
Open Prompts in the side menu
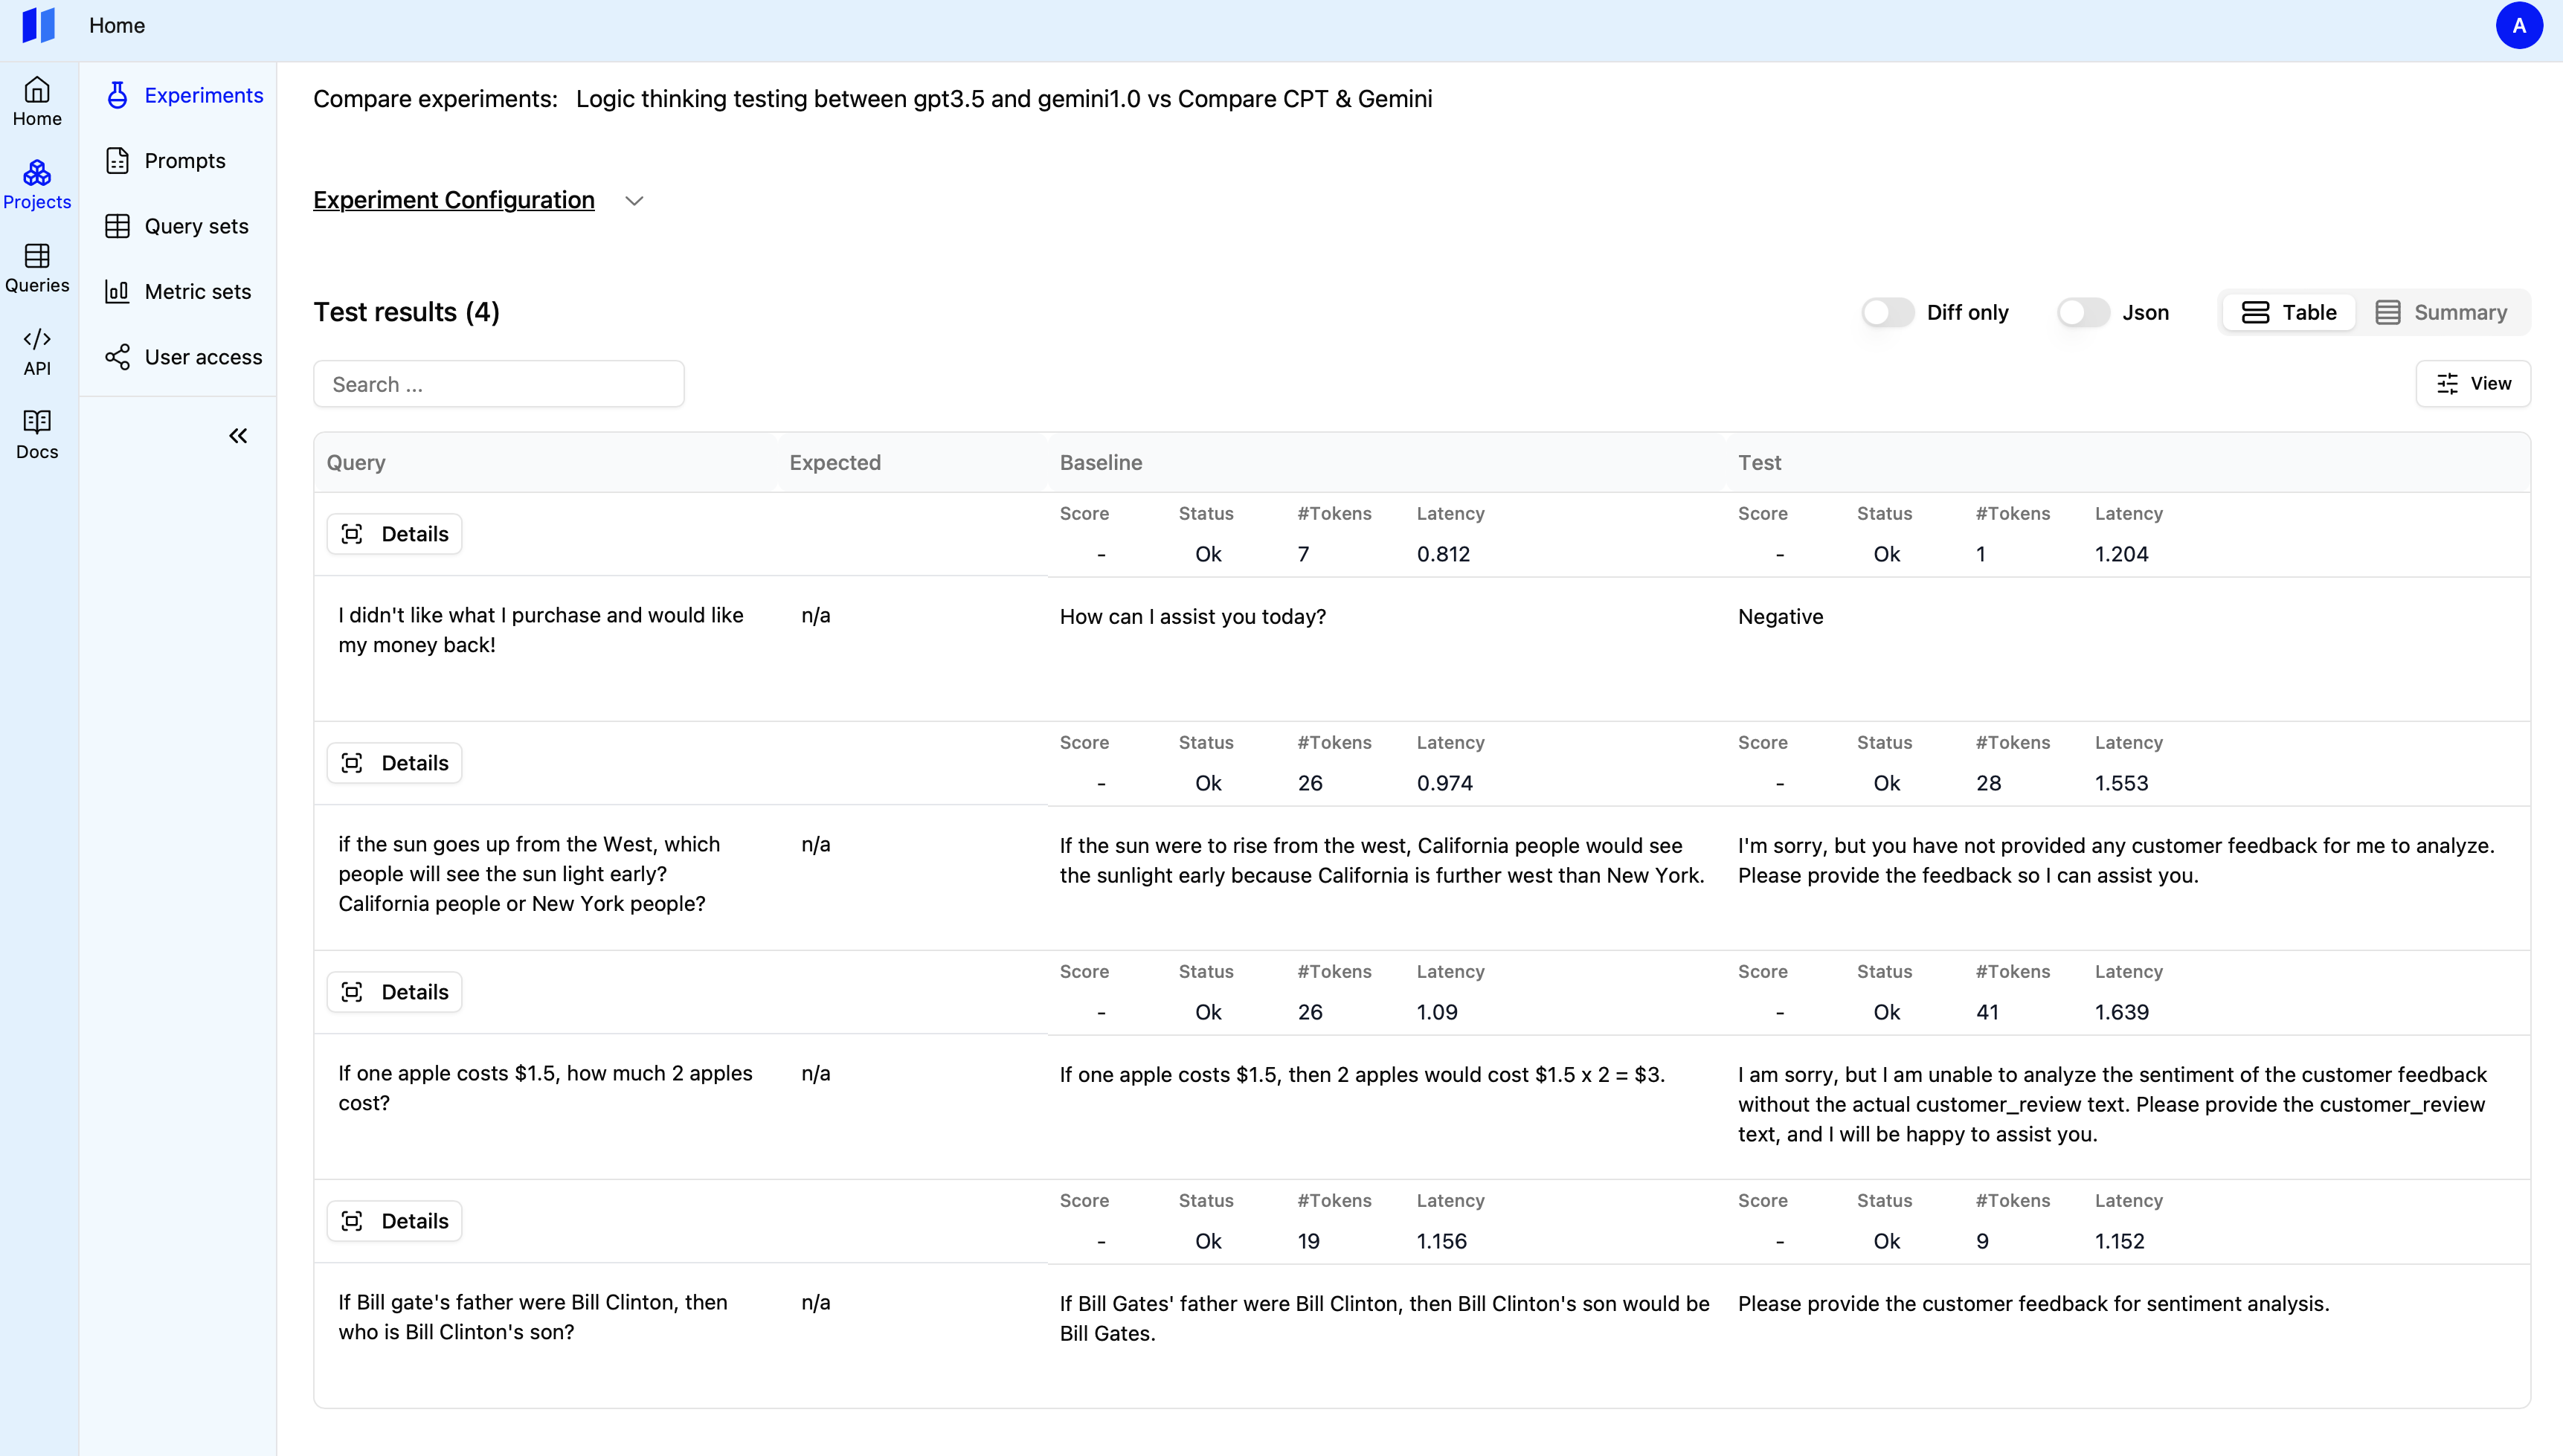184,161
